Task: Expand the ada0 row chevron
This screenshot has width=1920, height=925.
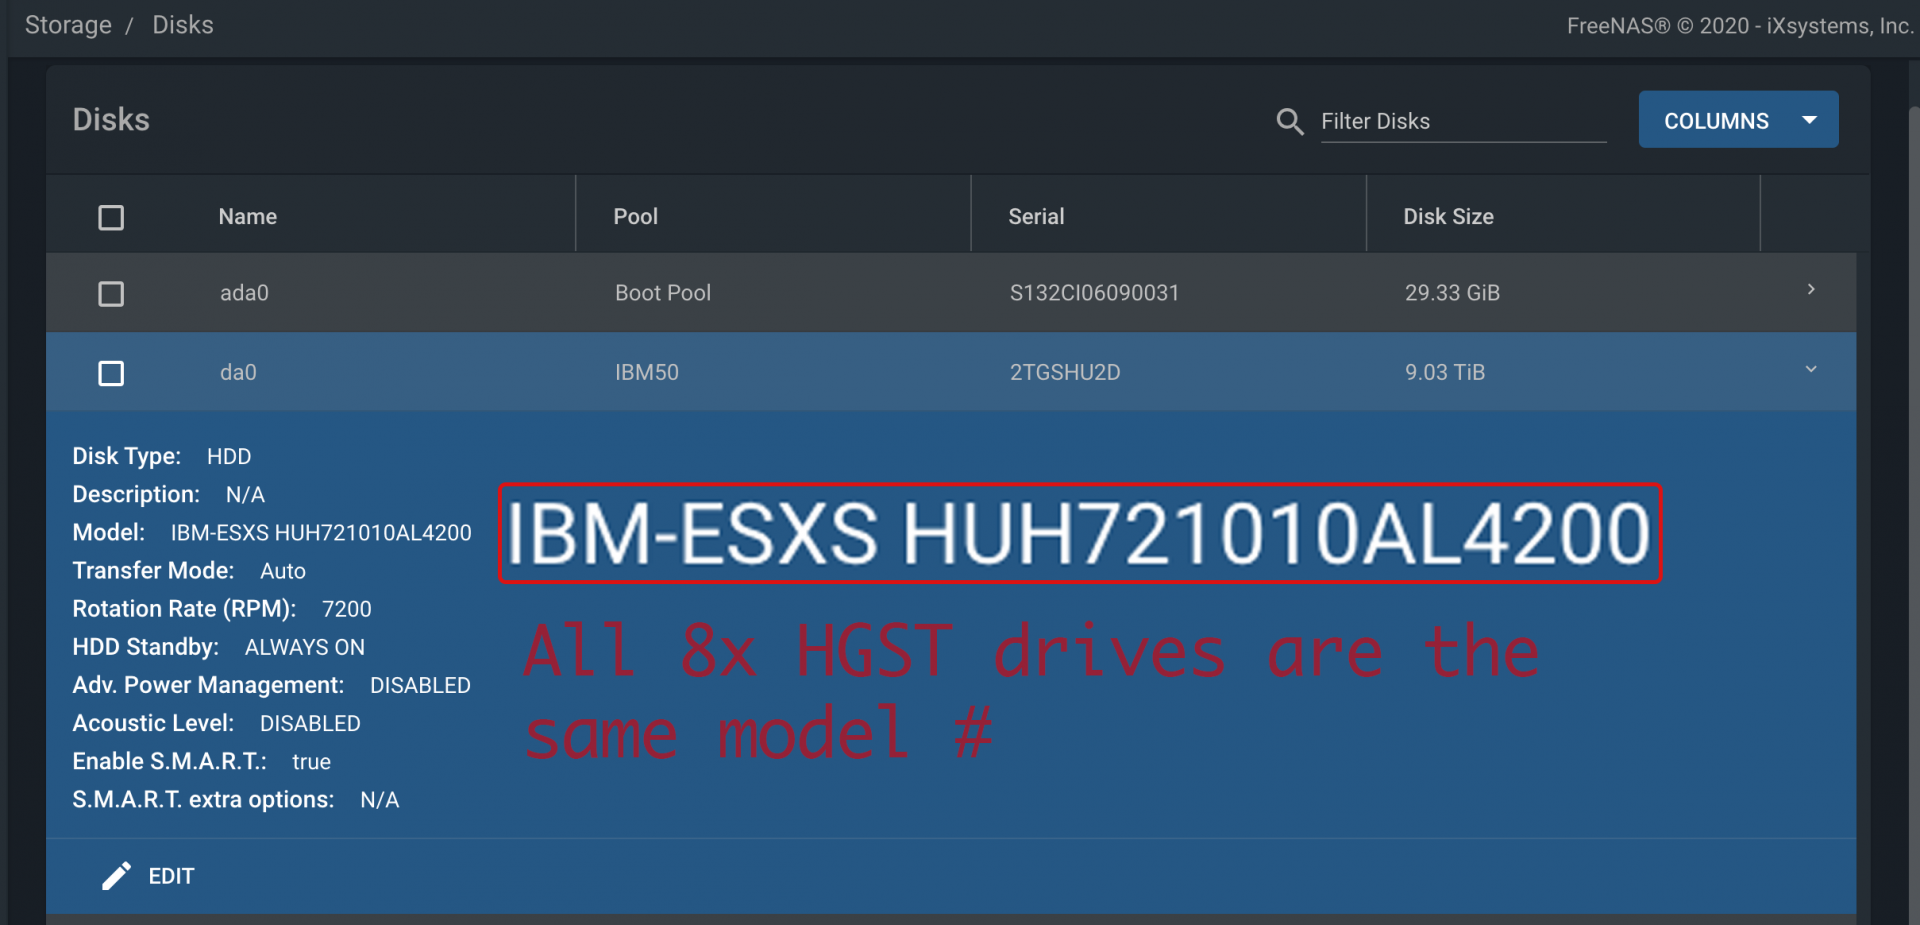Action: (1811, 289)
